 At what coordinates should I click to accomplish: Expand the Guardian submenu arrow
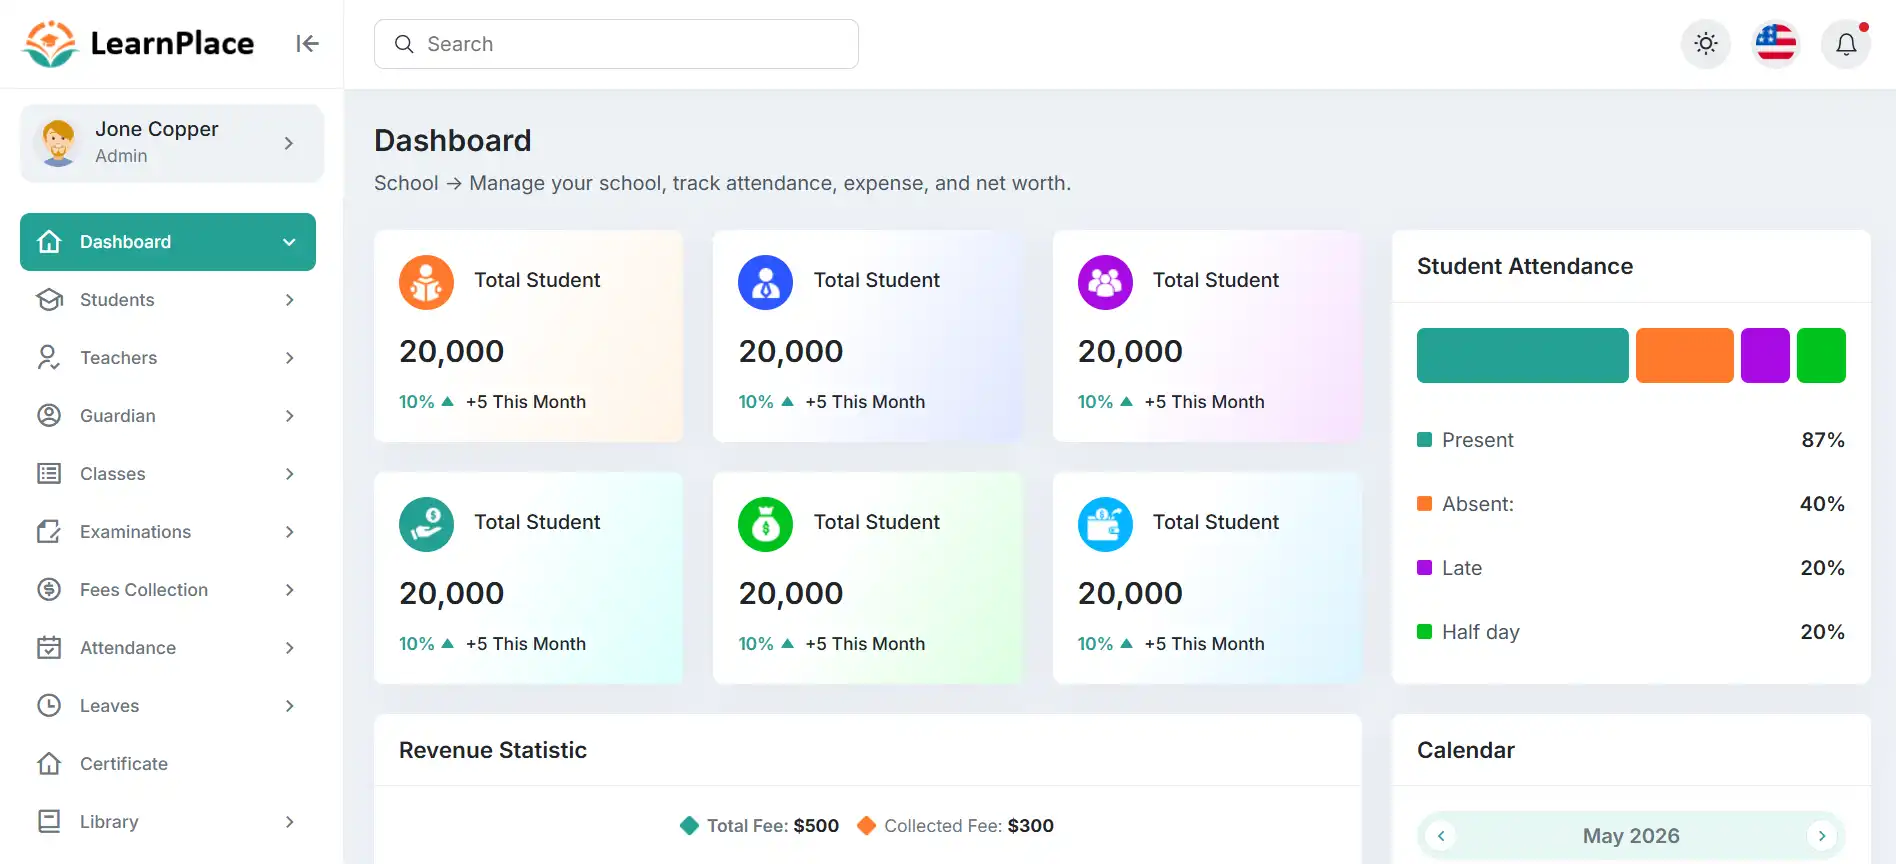coord(289,416)
